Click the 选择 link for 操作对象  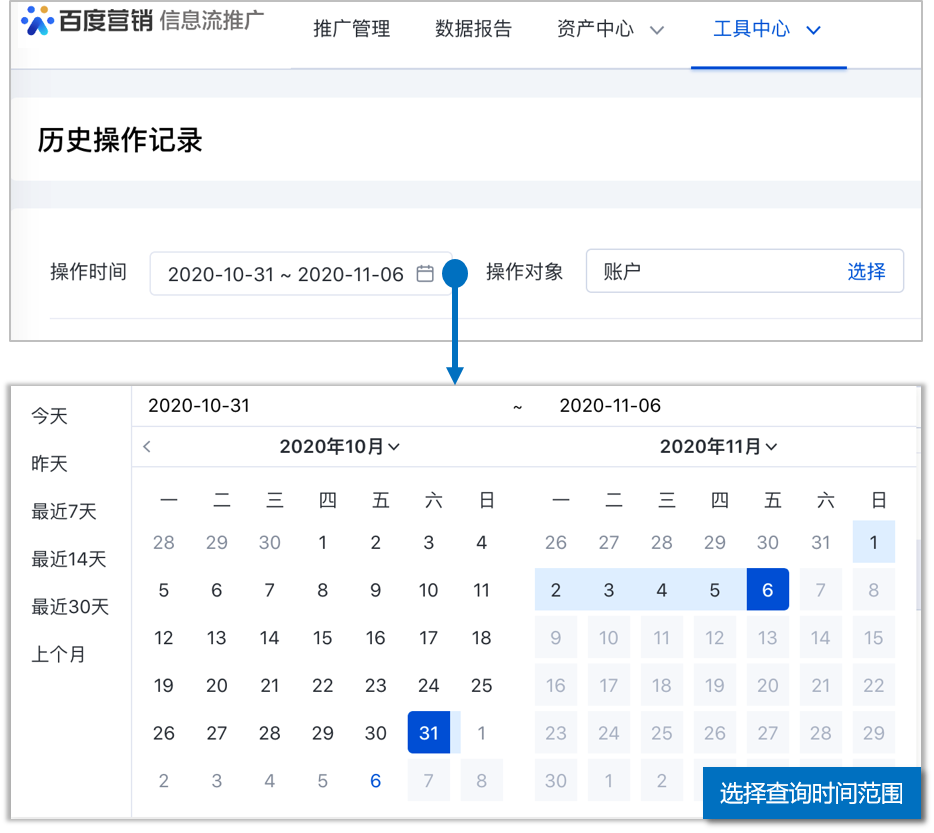(866, 271)
